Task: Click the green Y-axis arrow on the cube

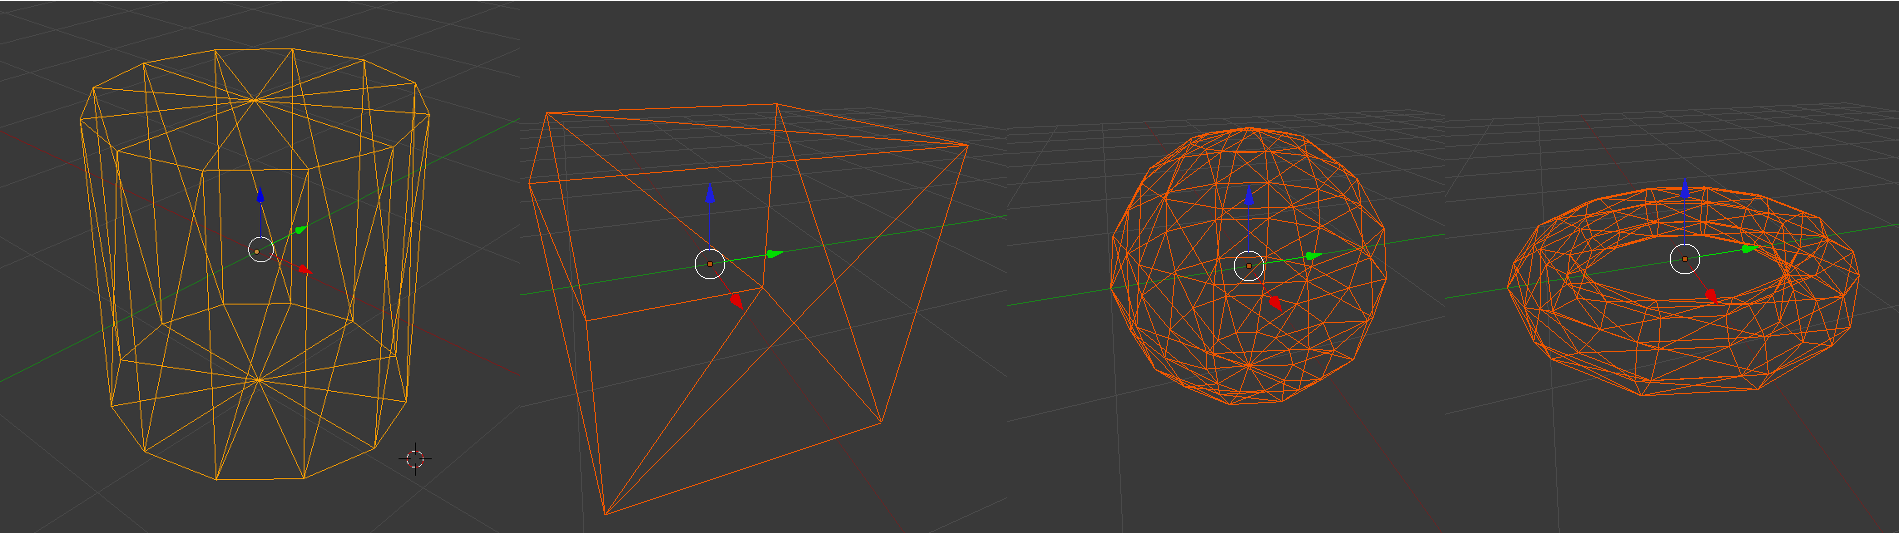Action: coord(774,254)
